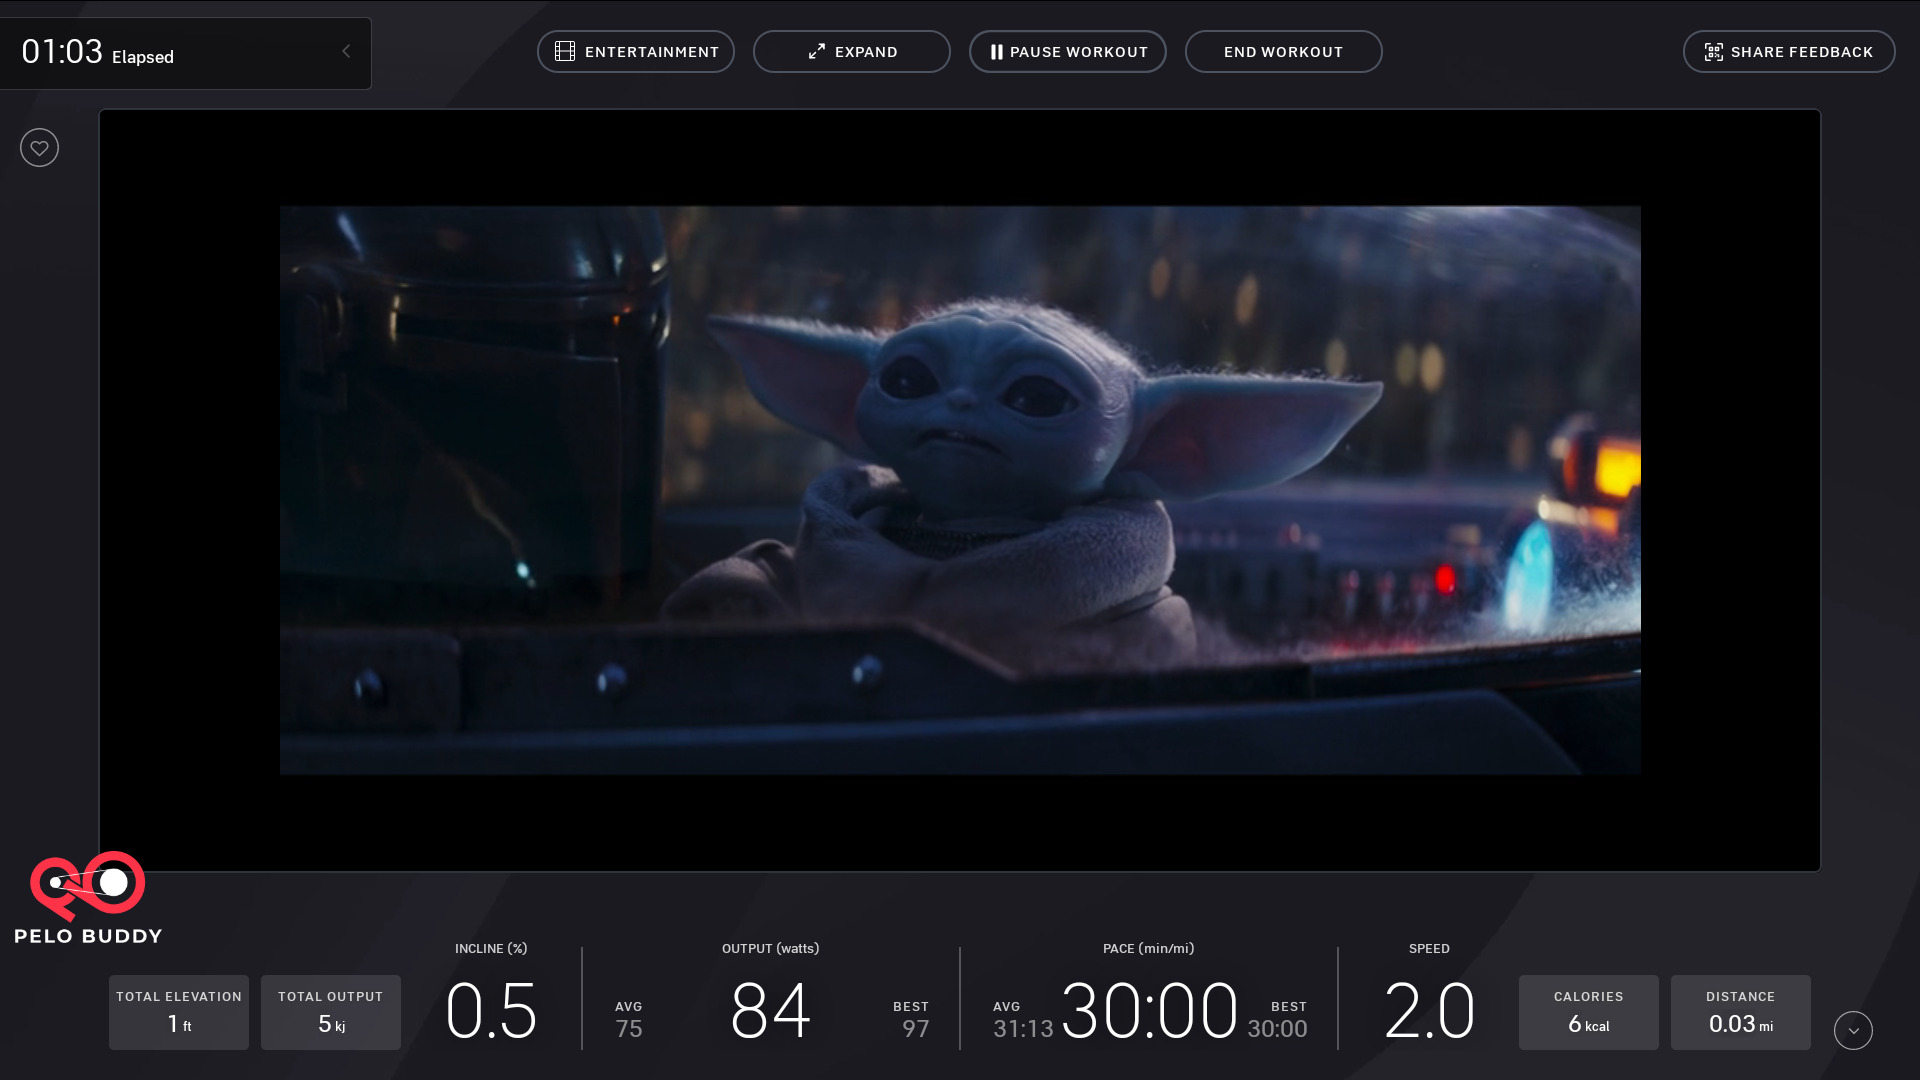Tap the 01:03 elapsed time display
The width and height of the screenshot is (1920, 1080).
tap(62, 52)
